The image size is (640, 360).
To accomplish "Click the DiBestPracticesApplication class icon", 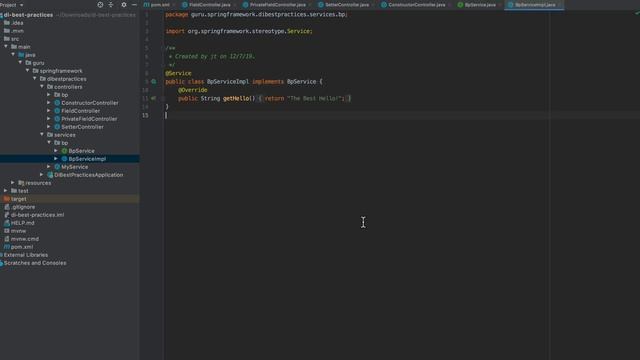I will click(x=50, y=175).
